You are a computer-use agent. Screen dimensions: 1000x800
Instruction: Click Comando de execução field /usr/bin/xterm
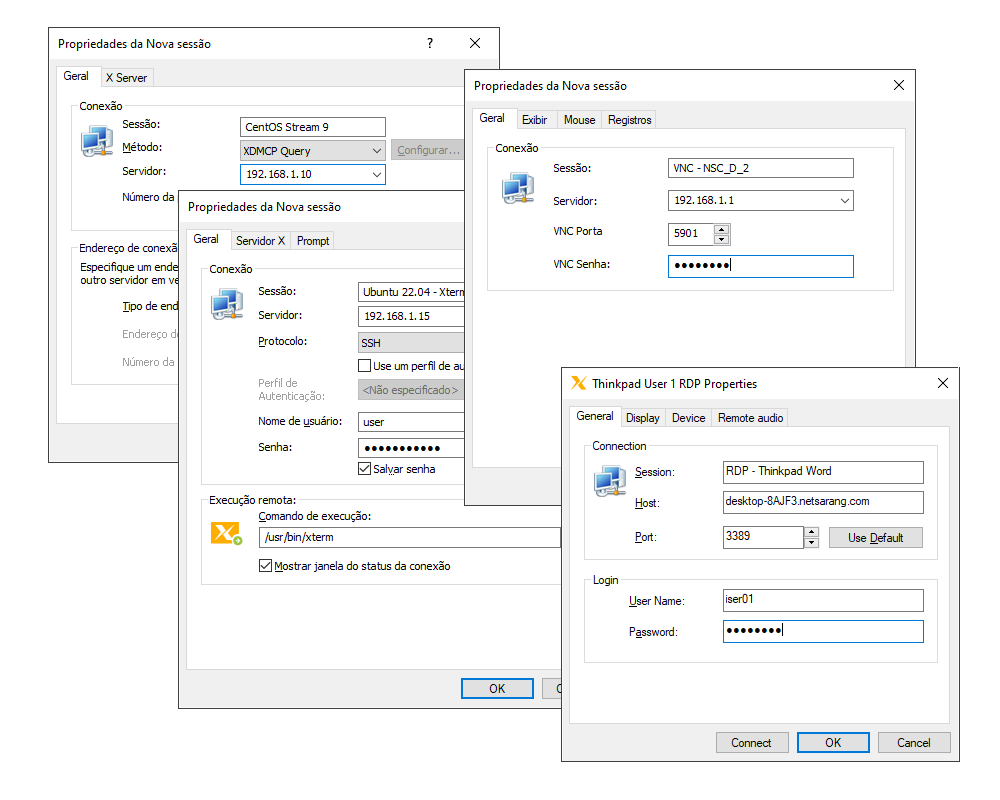(x=409, y=537)
